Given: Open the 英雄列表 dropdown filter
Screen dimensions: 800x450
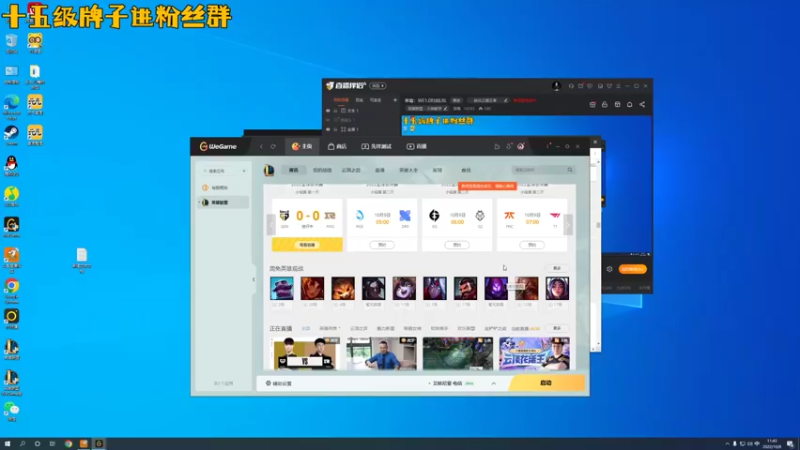Looking at the screenshot, I should [x=330, y=328].
